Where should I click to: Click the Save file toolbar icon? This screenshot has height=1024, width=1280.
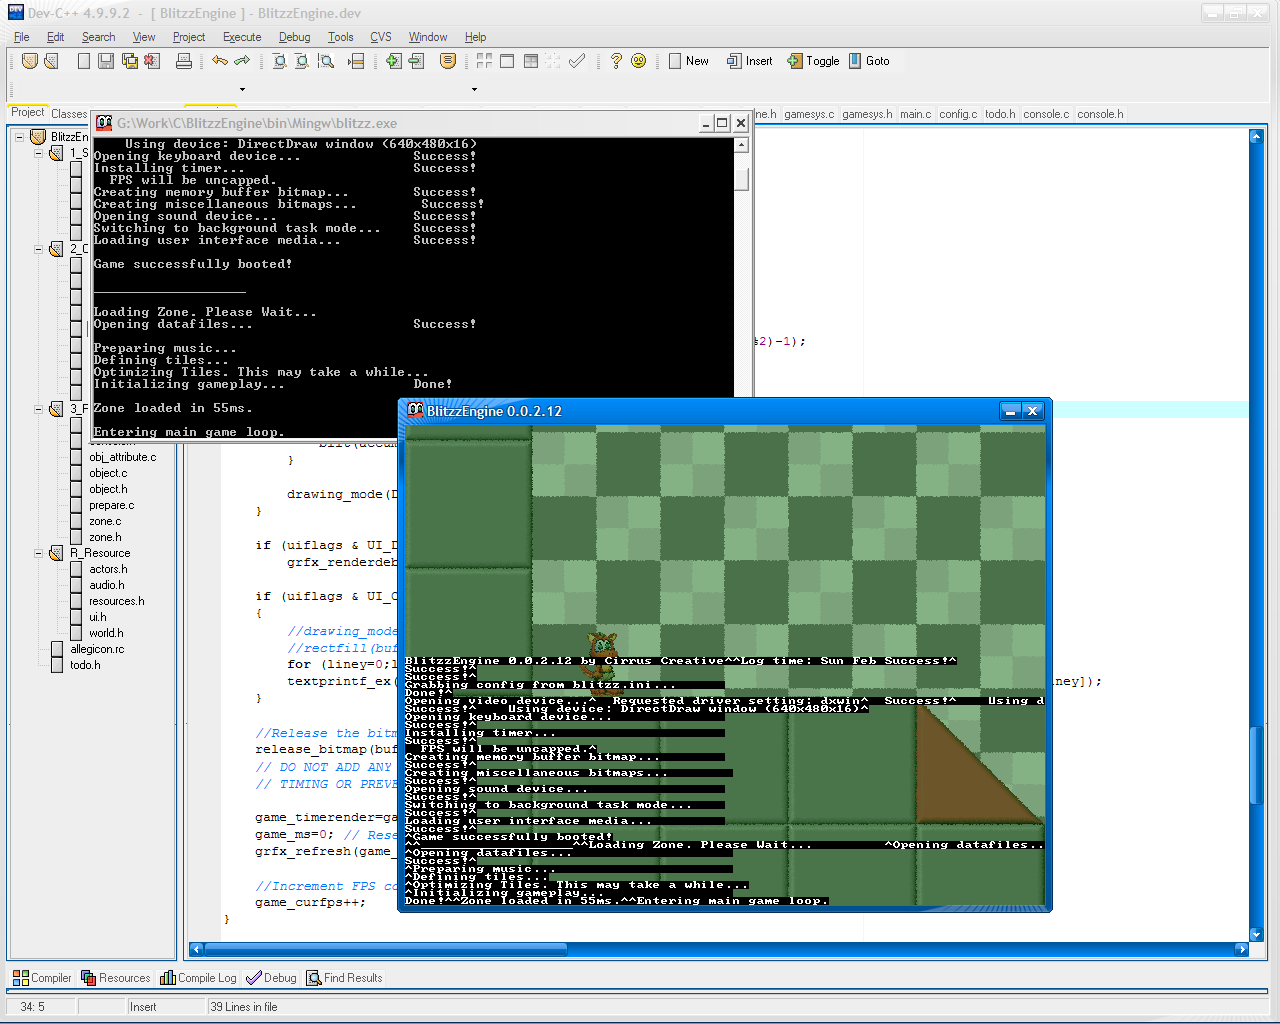106,61
